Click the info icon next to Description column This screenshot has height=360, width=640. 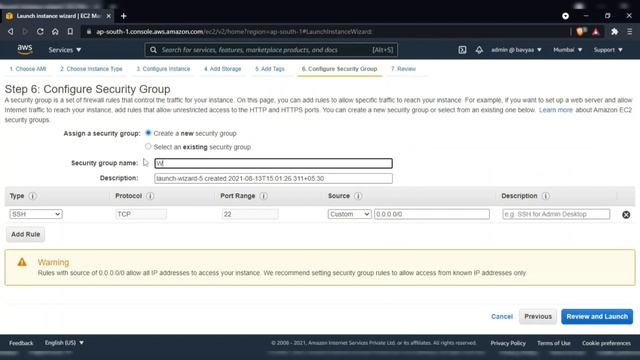546,196
